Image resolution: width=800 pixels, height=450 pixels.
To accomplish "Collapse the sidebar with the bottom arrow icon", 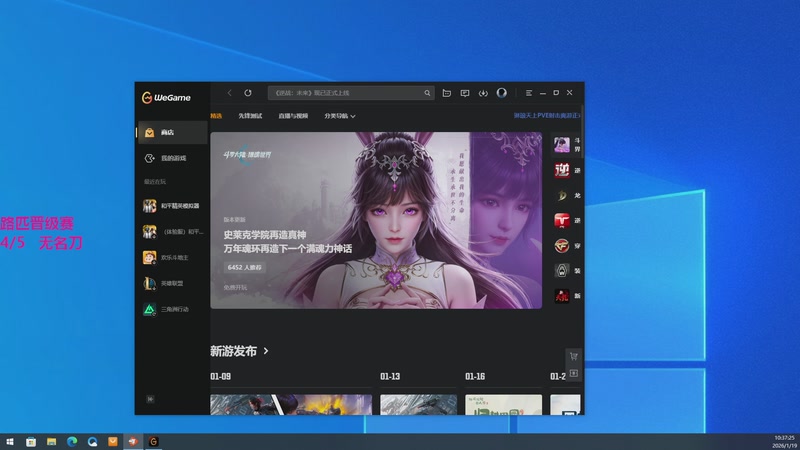I will (151, 399).
